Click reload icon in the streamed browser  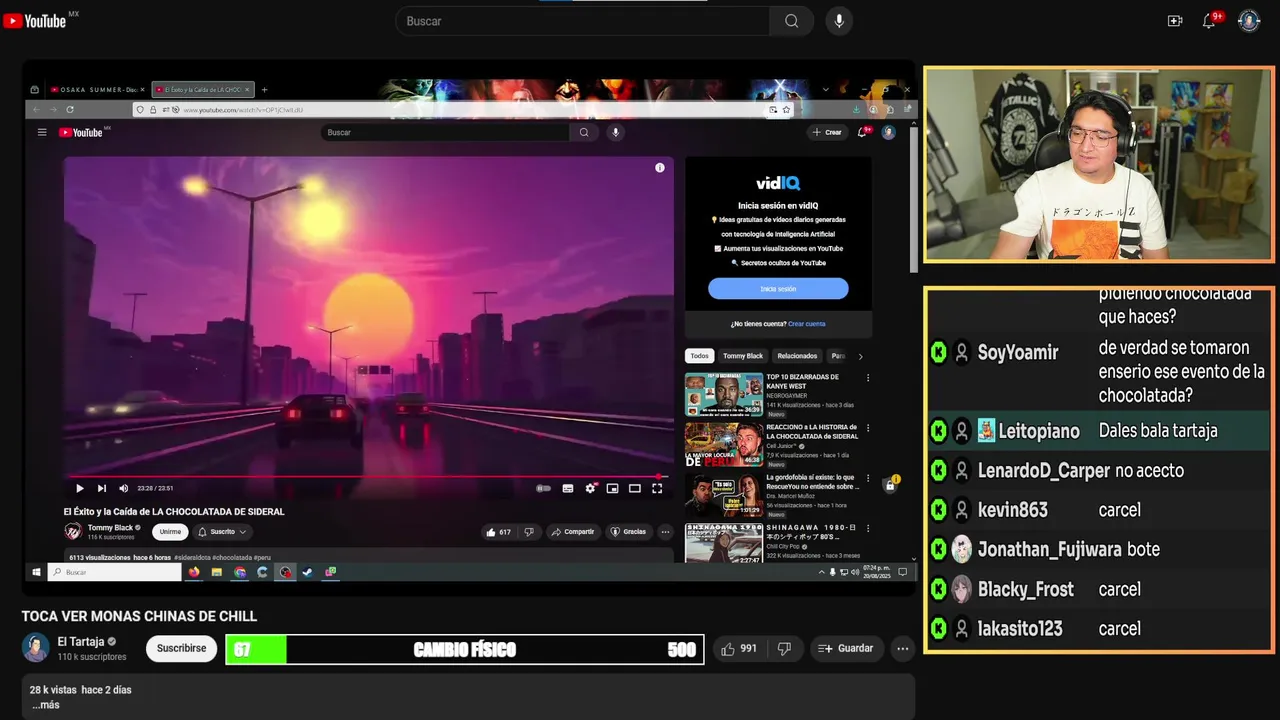click(x=70, y=109)
